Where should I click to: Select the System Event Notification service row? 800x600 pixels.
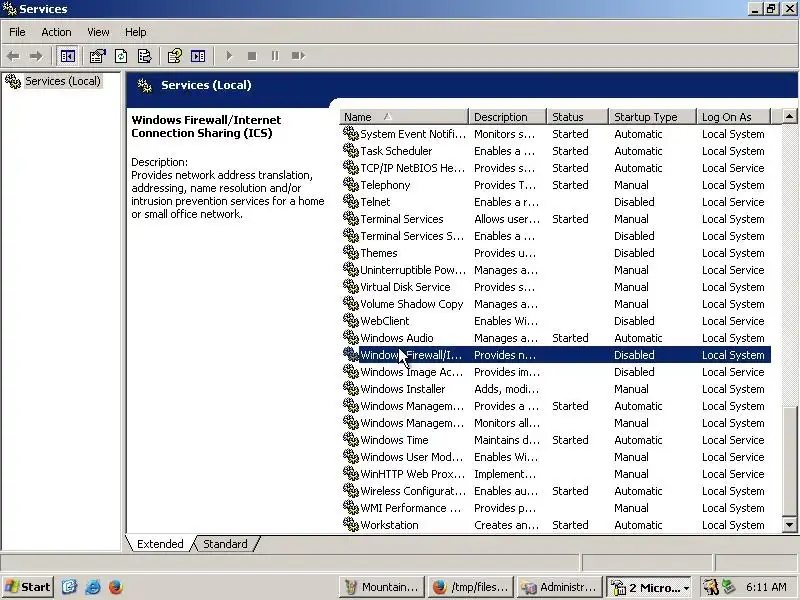pos(556,134)
